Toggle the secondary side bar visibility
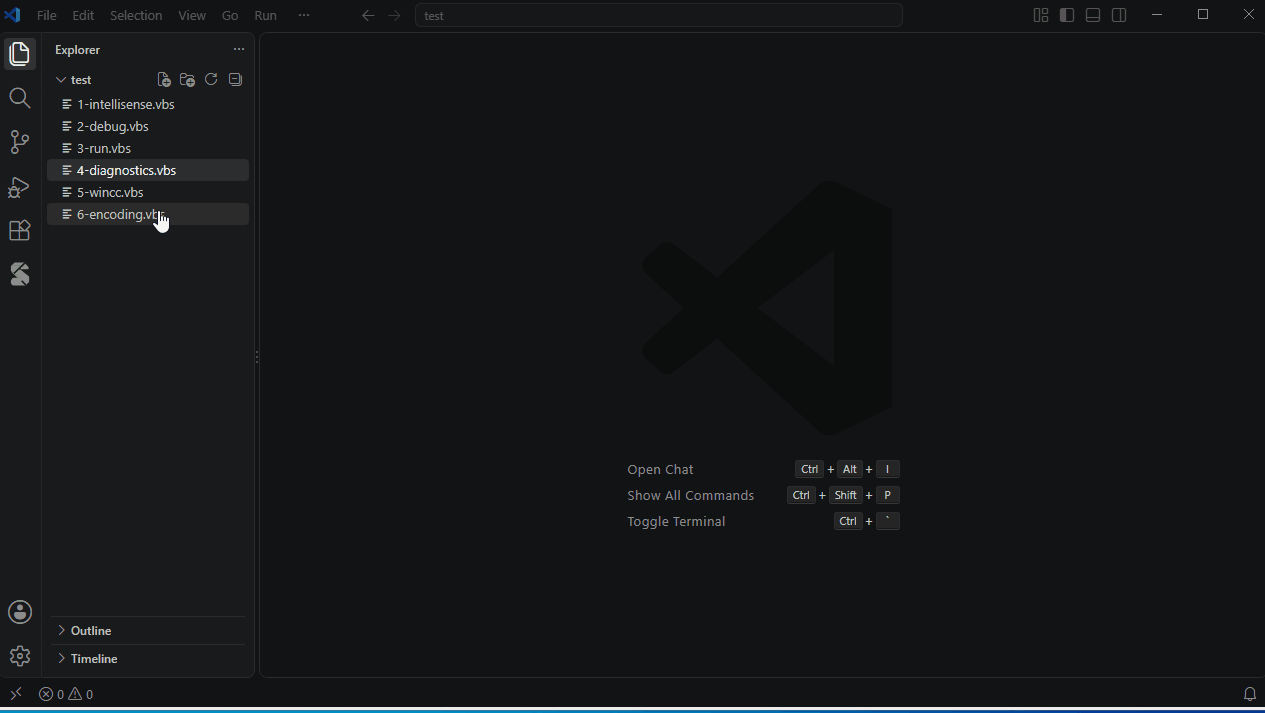Image resolution: width=1265 pixels, height=713 pixels. [1119, 15]
